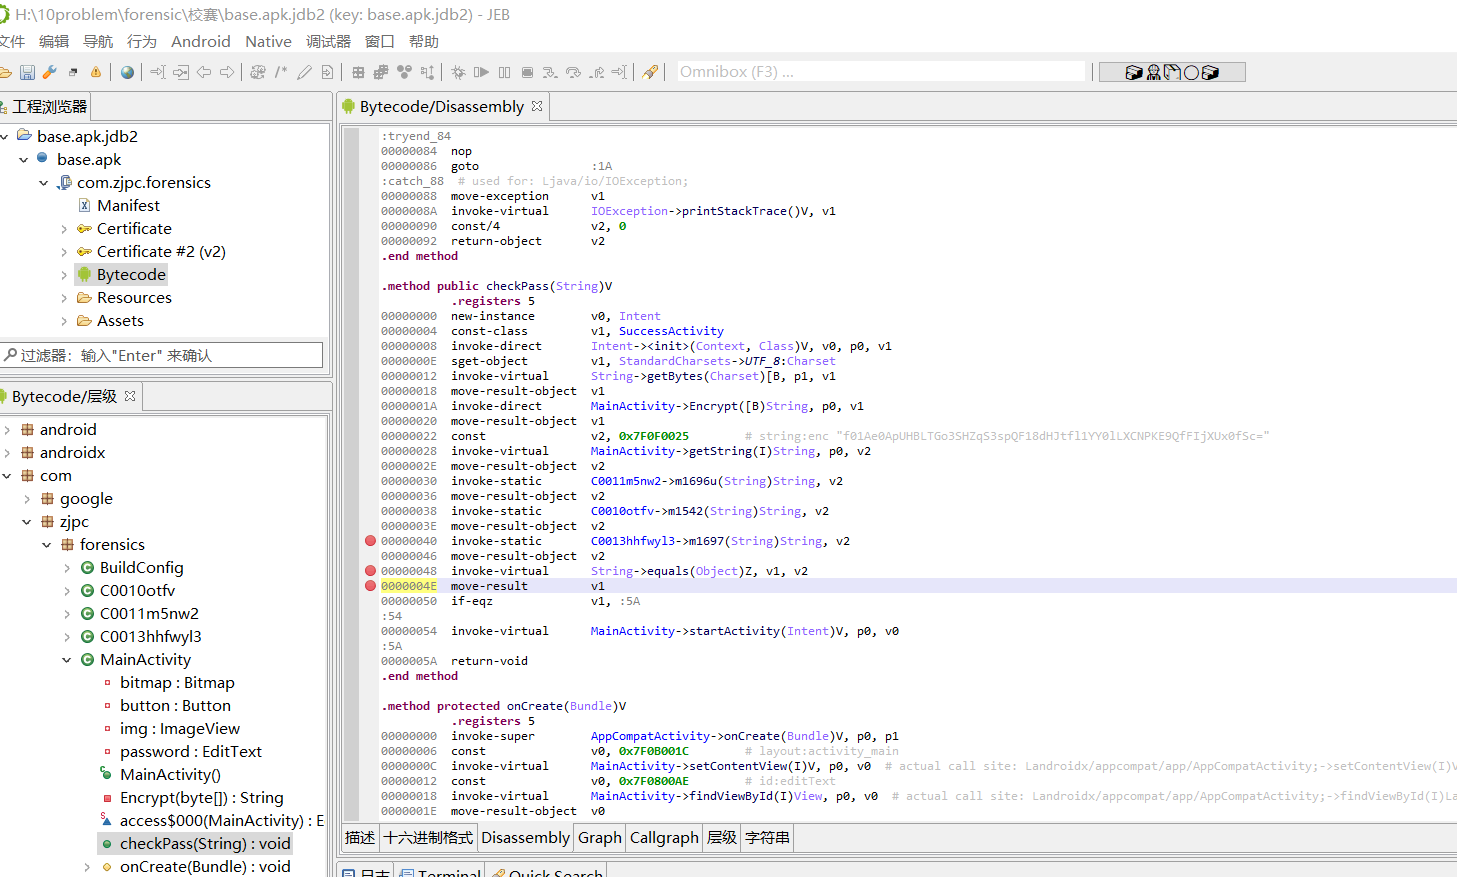Click the step into debugger icon
This screenshot has height=877, width=1457.
coord(550,72)
